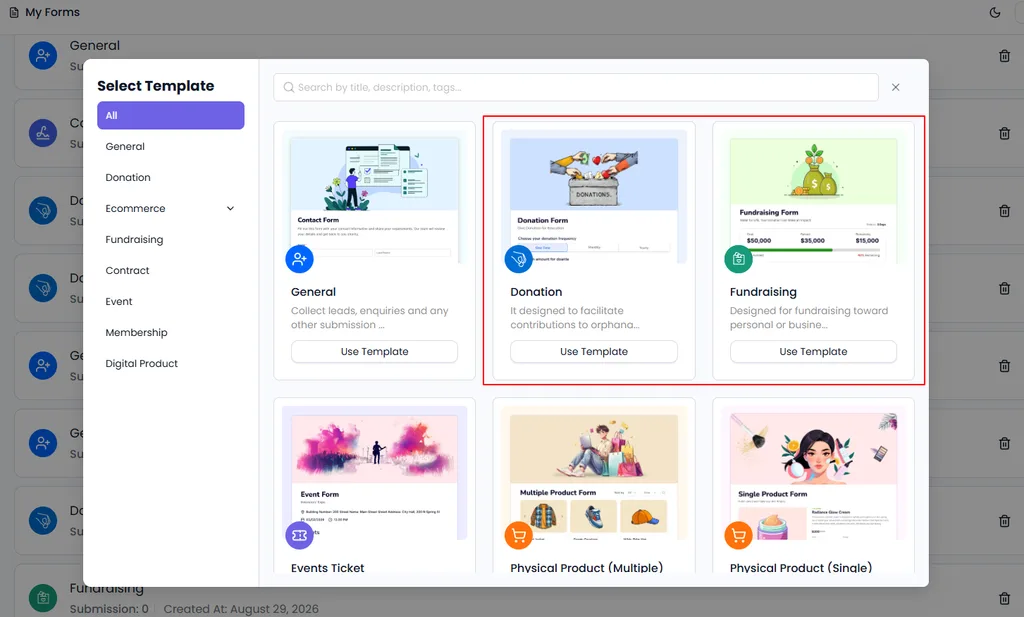Click the General card user-plus icon
The image size is (1024, 617).
pyautogui.click(x=300, y=259)
